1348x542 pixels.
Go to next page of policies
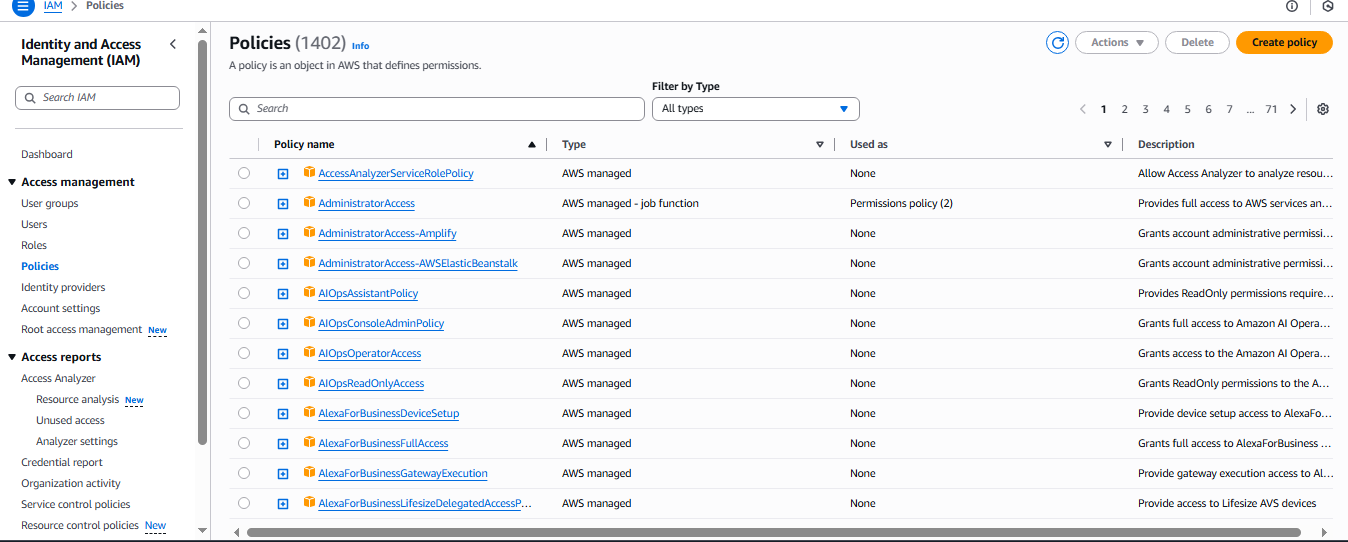[1293, 109]
